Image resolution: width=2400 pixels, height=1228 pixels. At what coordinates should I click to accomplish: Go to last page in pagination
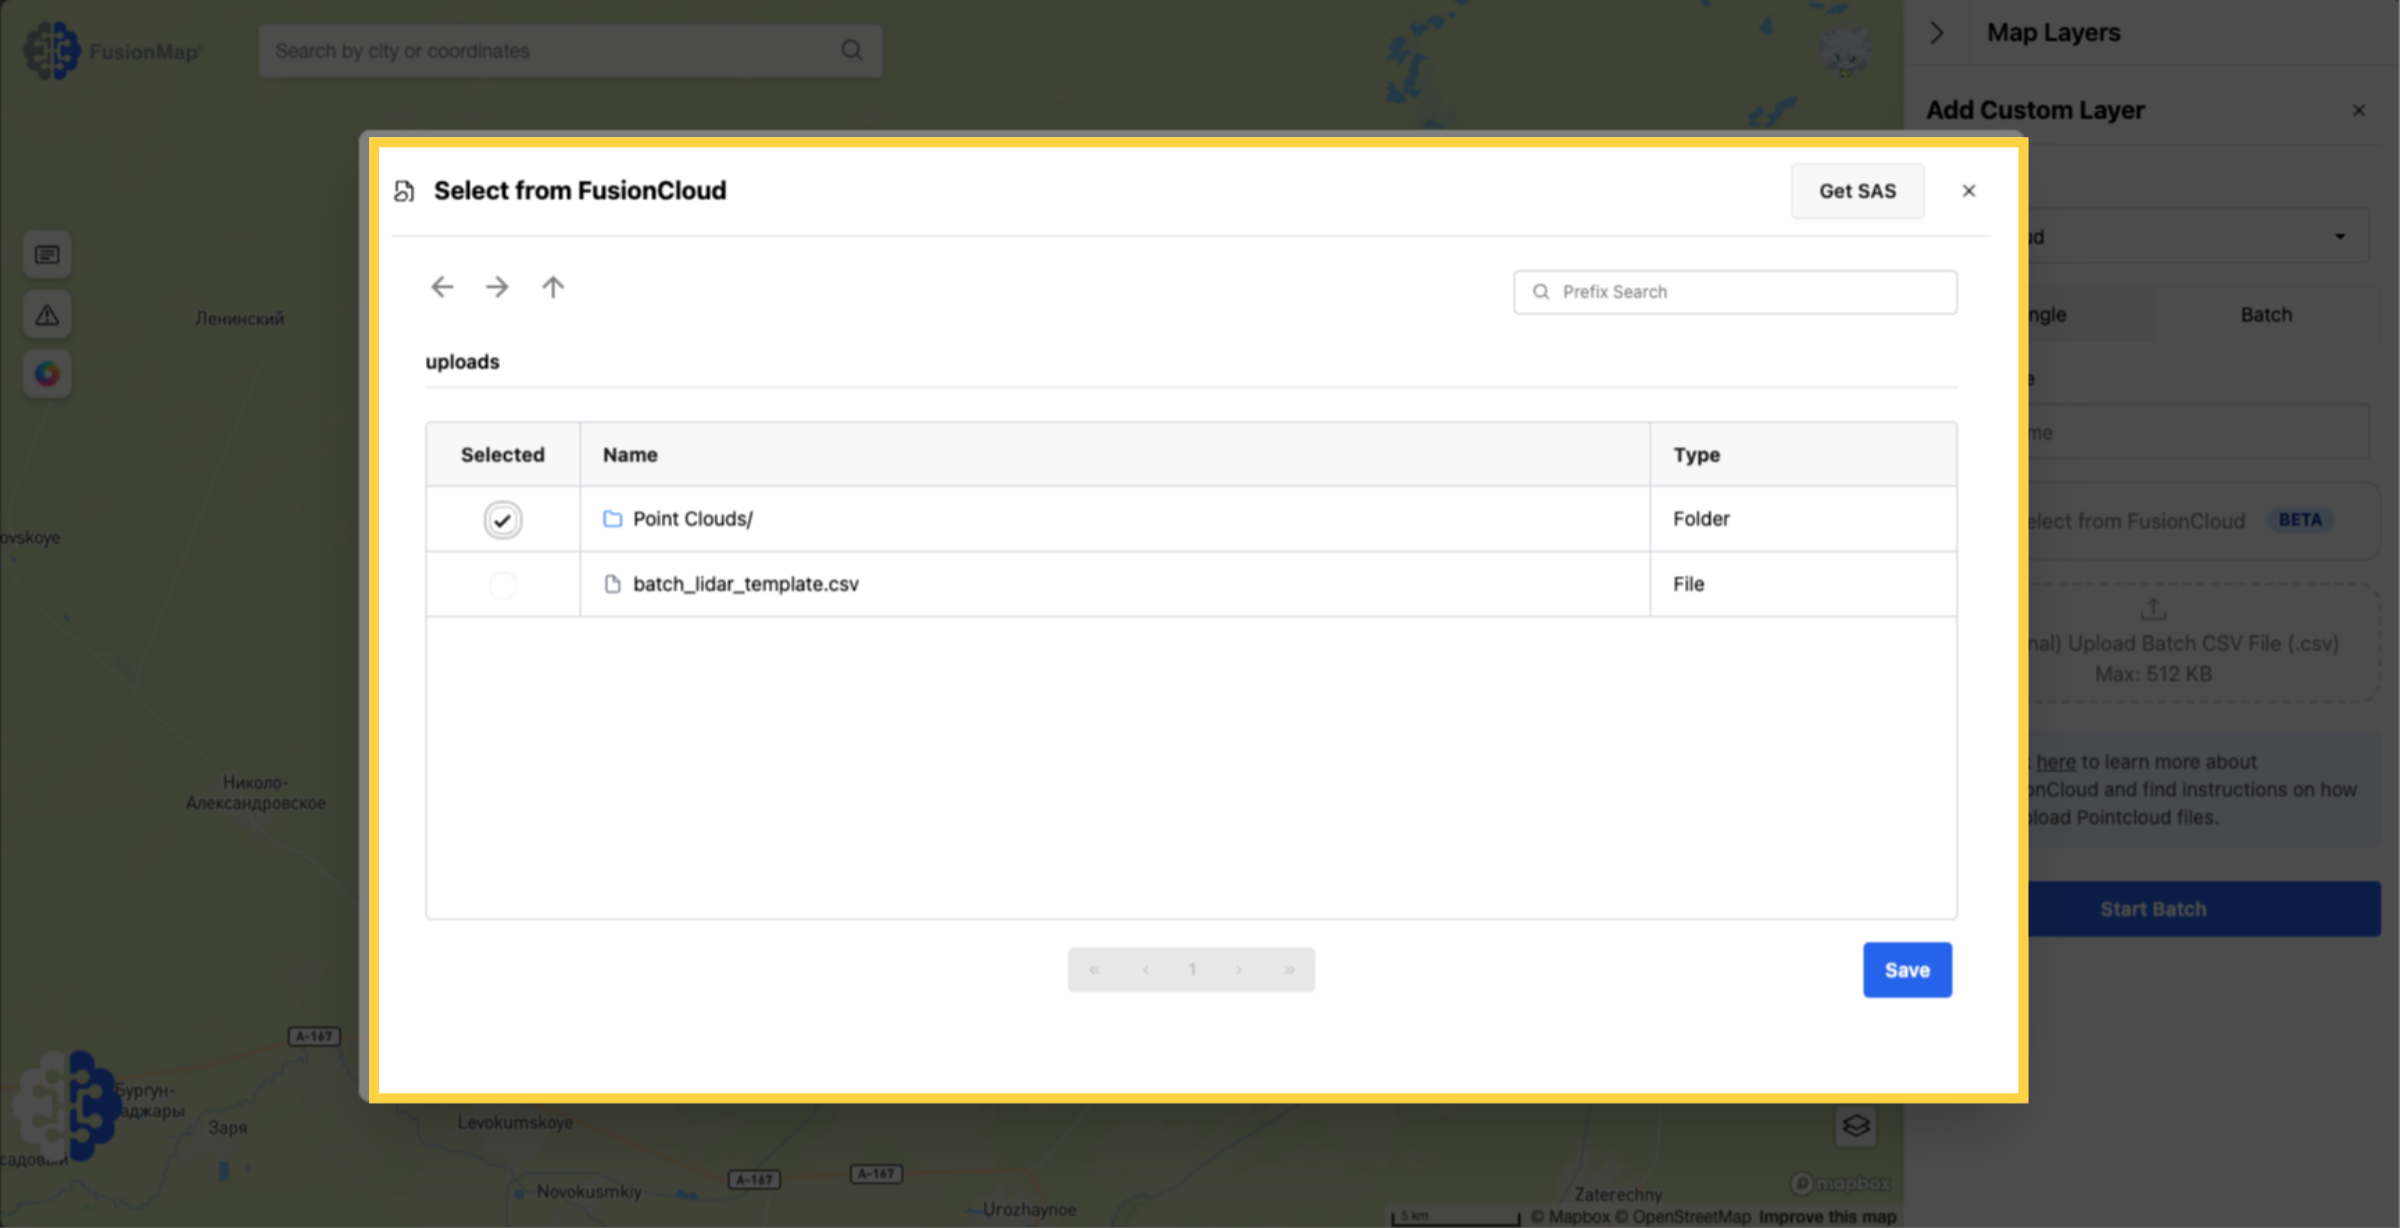coord(1290,970)
